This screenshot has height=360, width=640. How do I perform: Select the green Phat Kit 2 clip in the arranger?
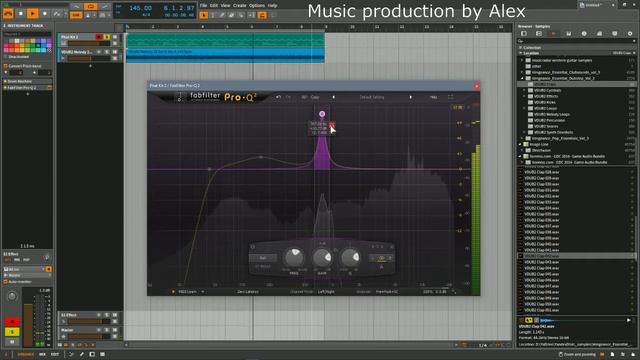pos(225,40)
